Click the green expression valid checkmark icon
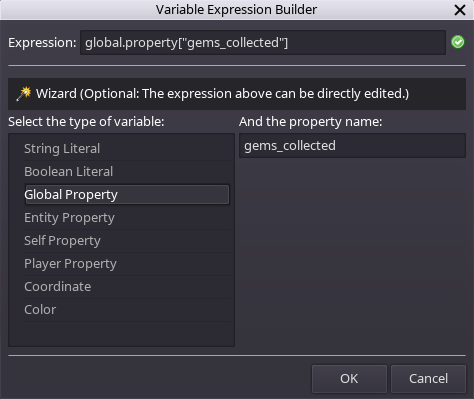This screenshot has height=399, width=474. click(x=458, y=42)
